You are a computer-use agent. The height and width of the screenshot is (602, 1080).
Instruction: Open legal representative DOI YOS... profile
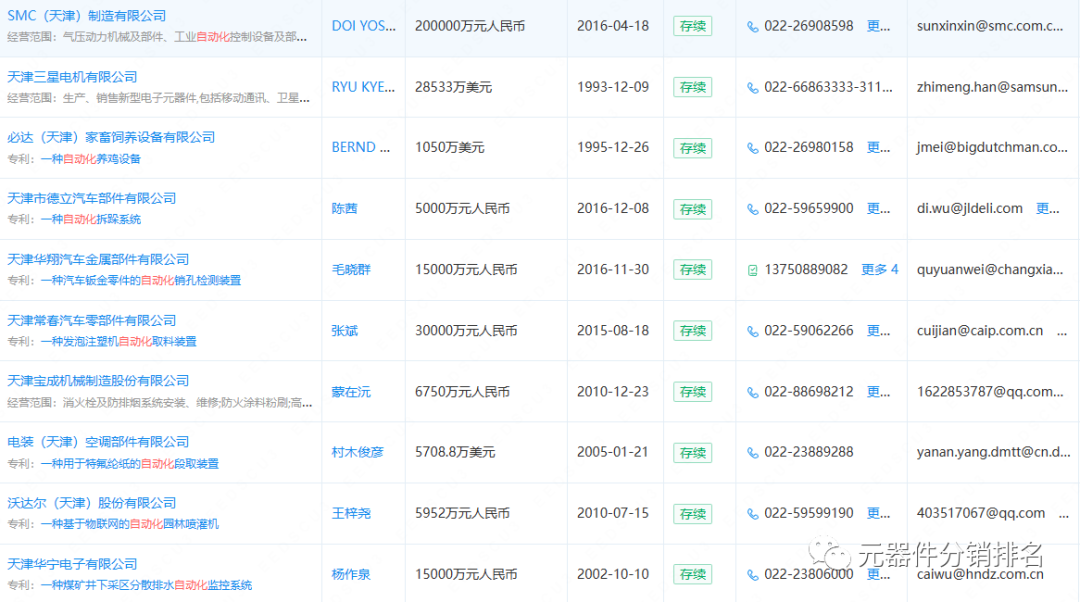click(364, 26)
